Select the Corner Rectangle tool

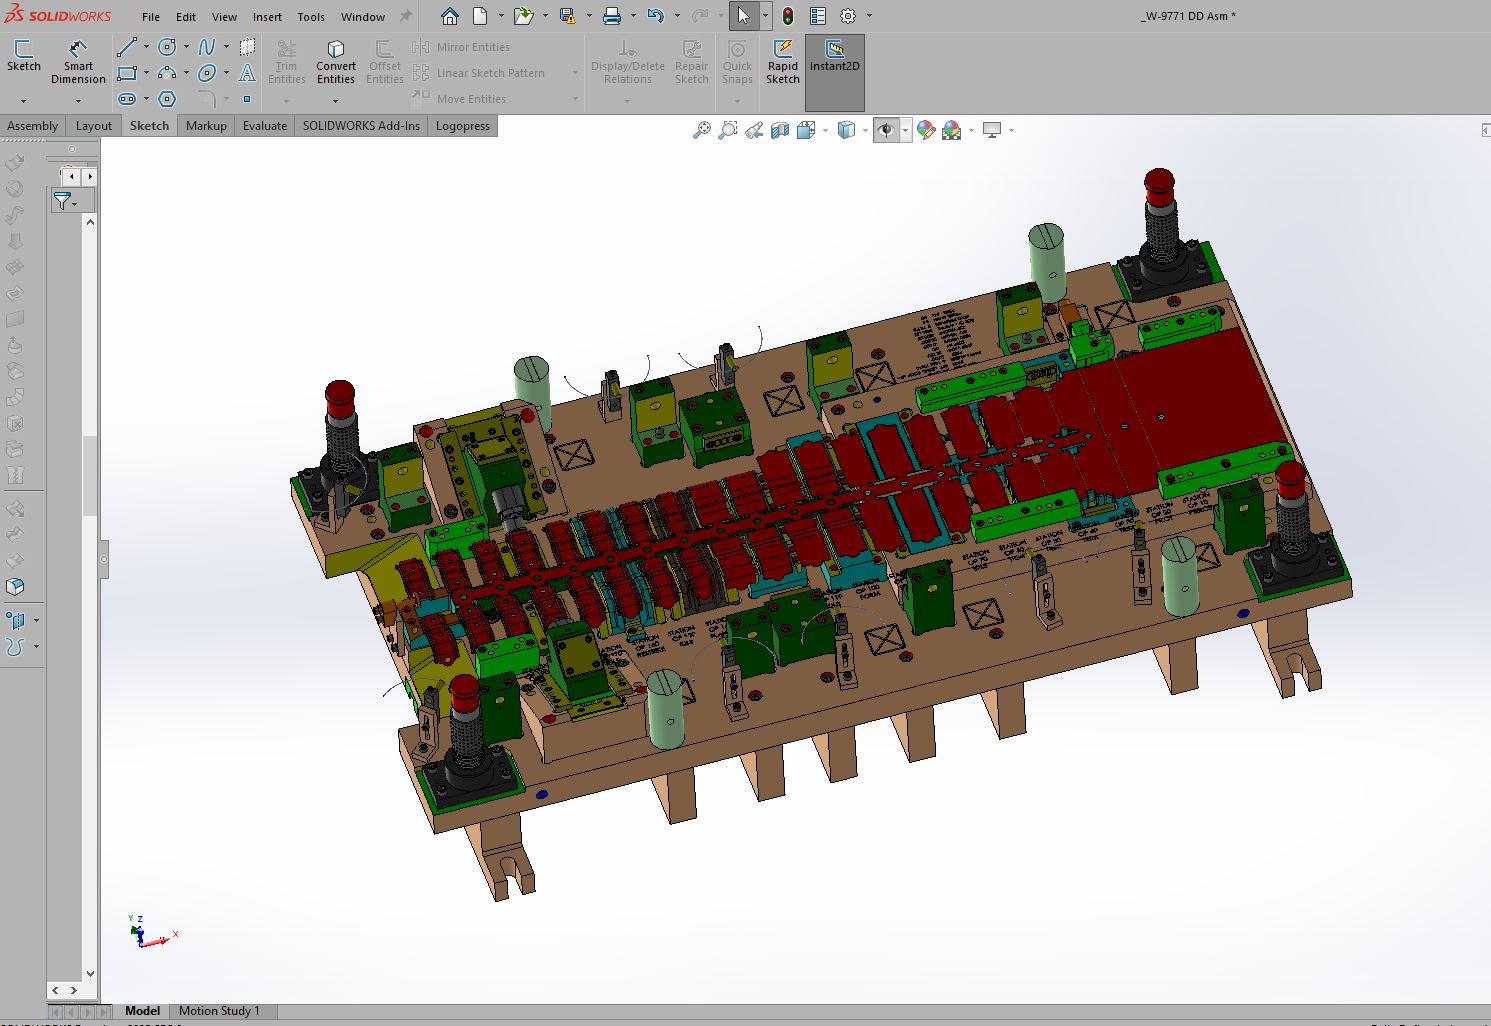click(127, 73)
